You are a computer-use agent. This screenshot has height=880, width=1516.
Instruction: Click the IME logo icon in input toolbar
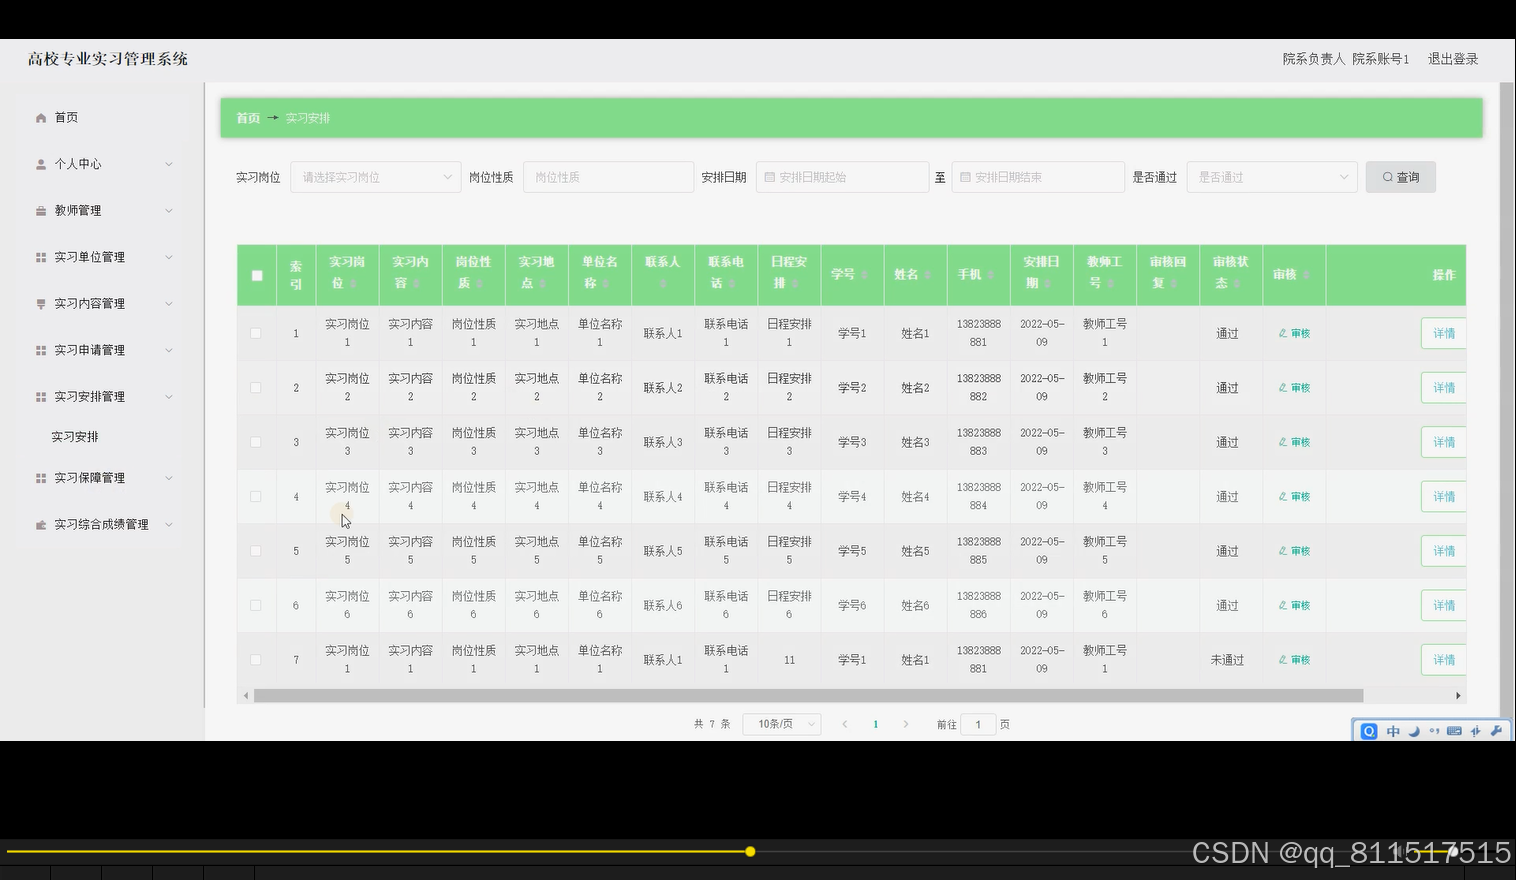click(x=1369, y=731)
